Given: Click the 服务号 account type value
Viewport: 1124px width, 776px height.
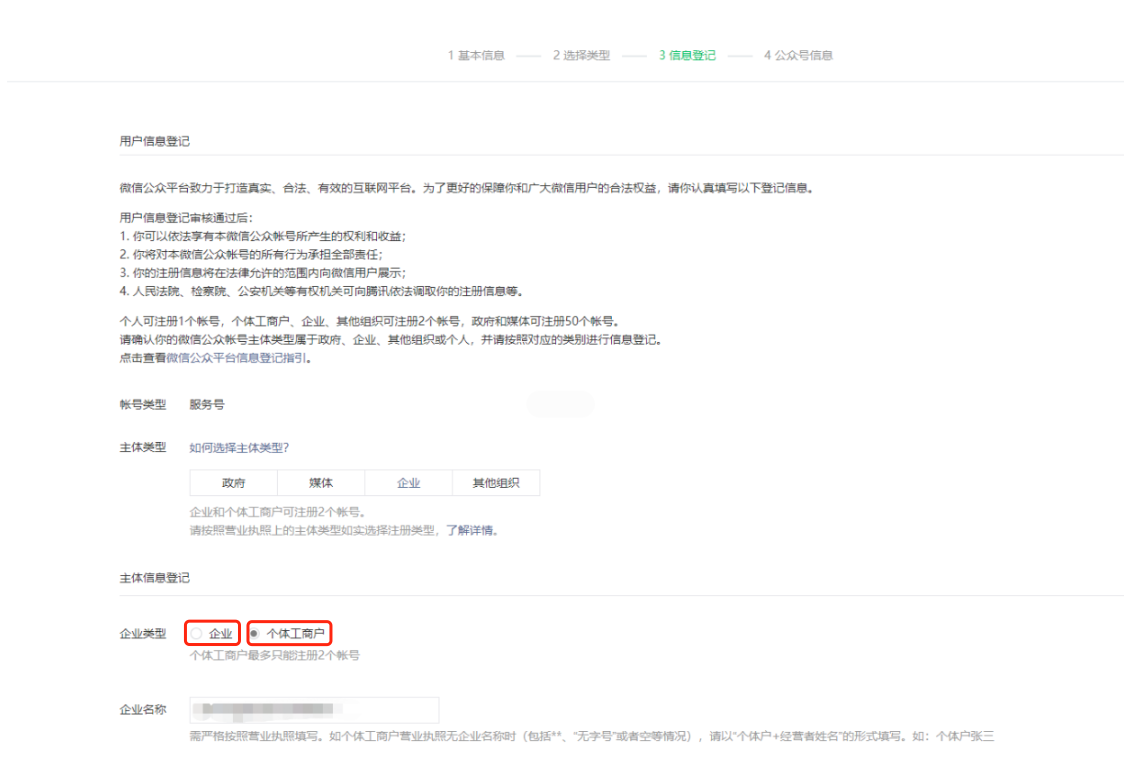Looking at the screenshot, I should 207,405.
